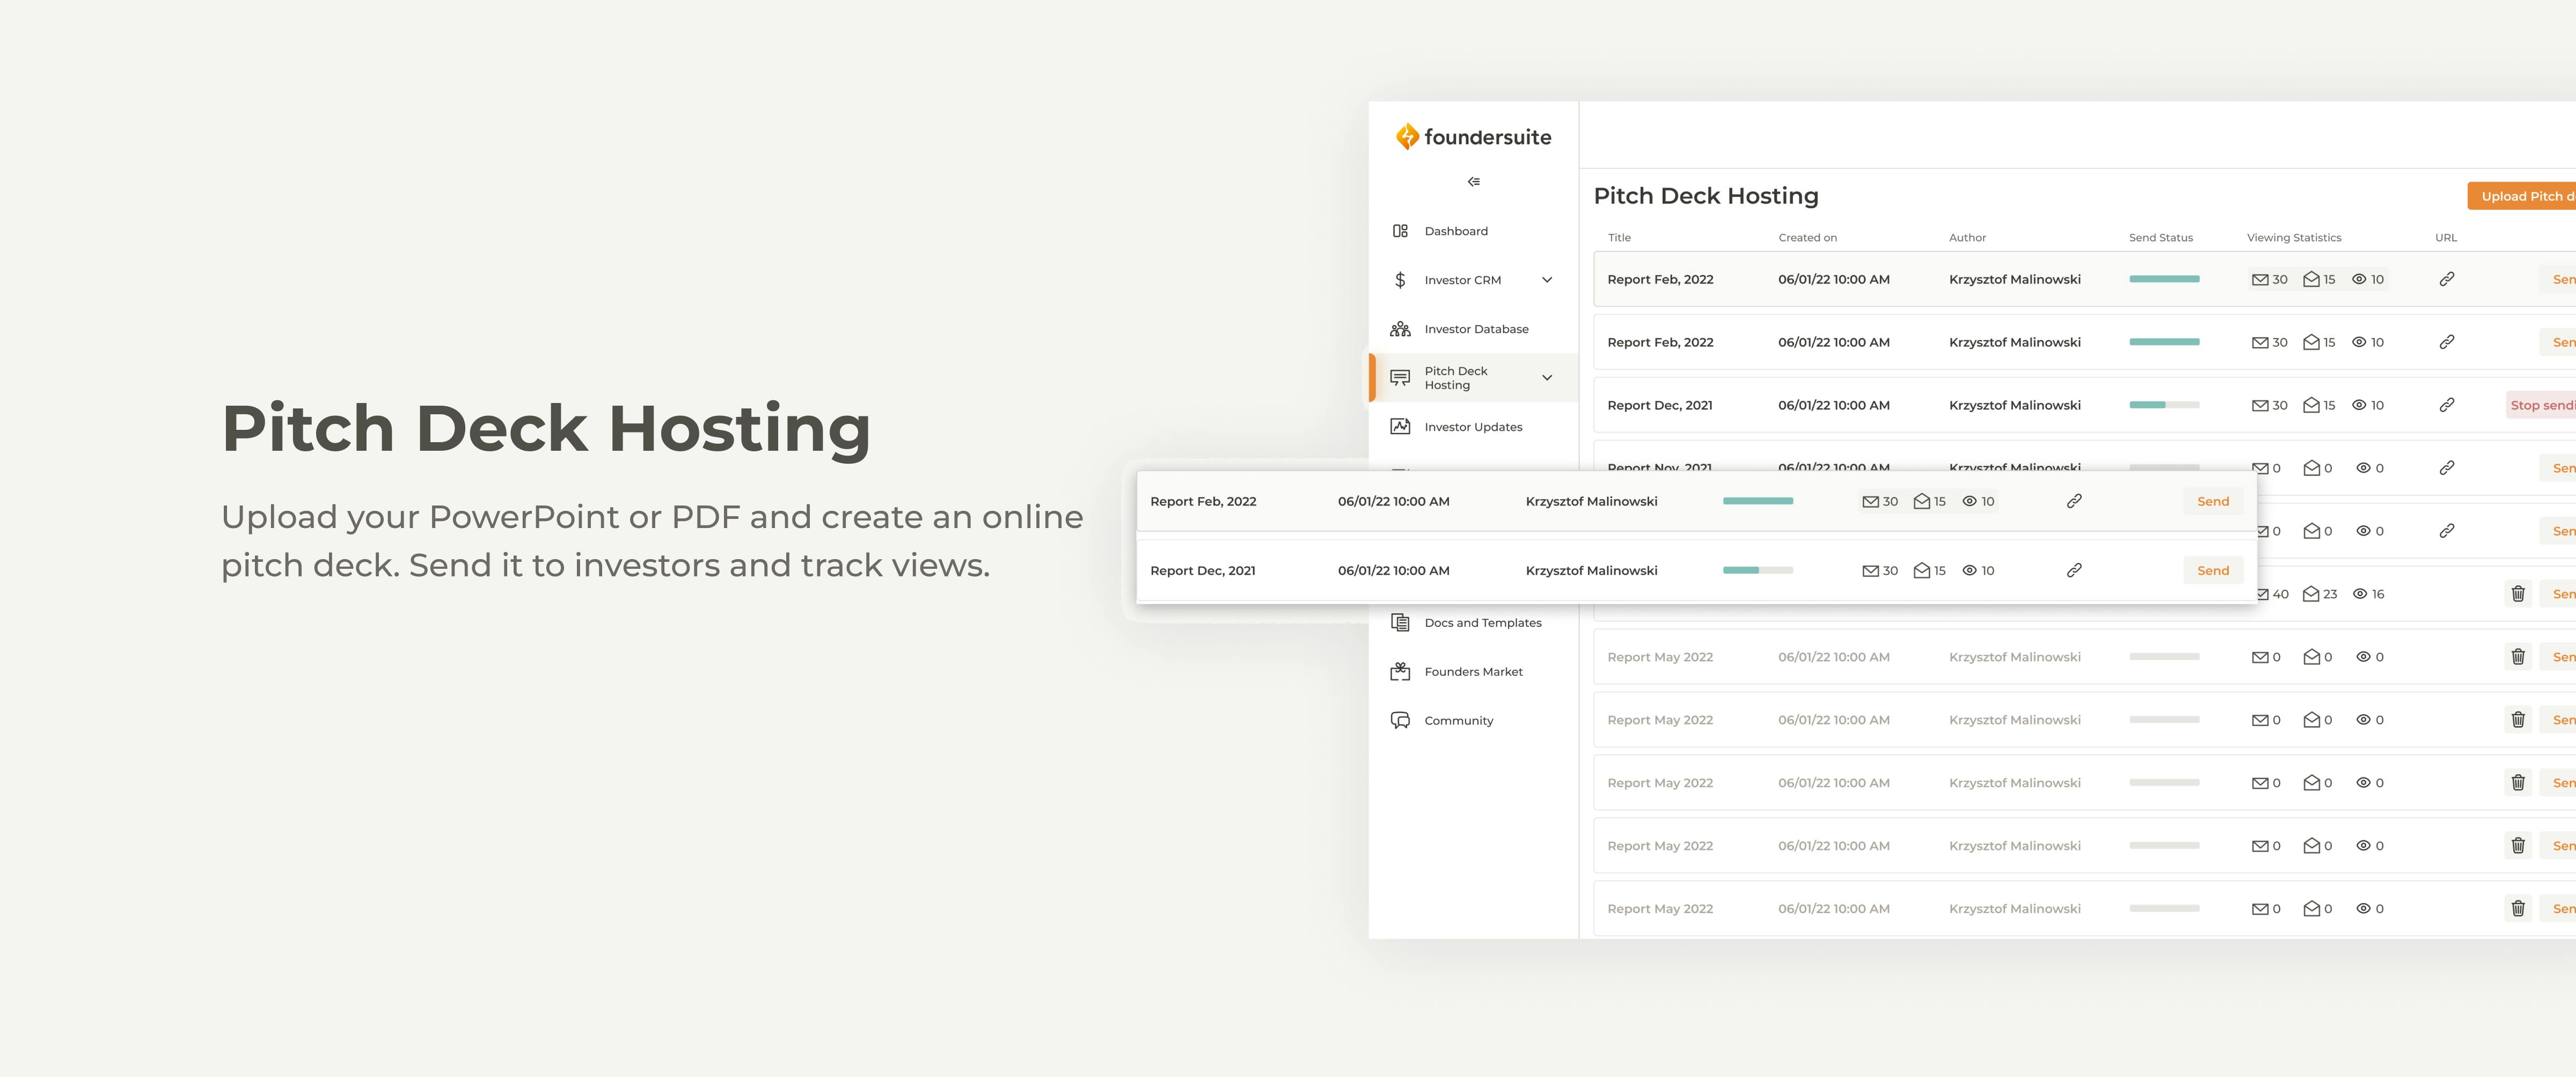Viewport: 2576px width, 1077px height.
Task: Click send progress bar in floating Report Dec, 2021 row
Action: click(1758, 570)
